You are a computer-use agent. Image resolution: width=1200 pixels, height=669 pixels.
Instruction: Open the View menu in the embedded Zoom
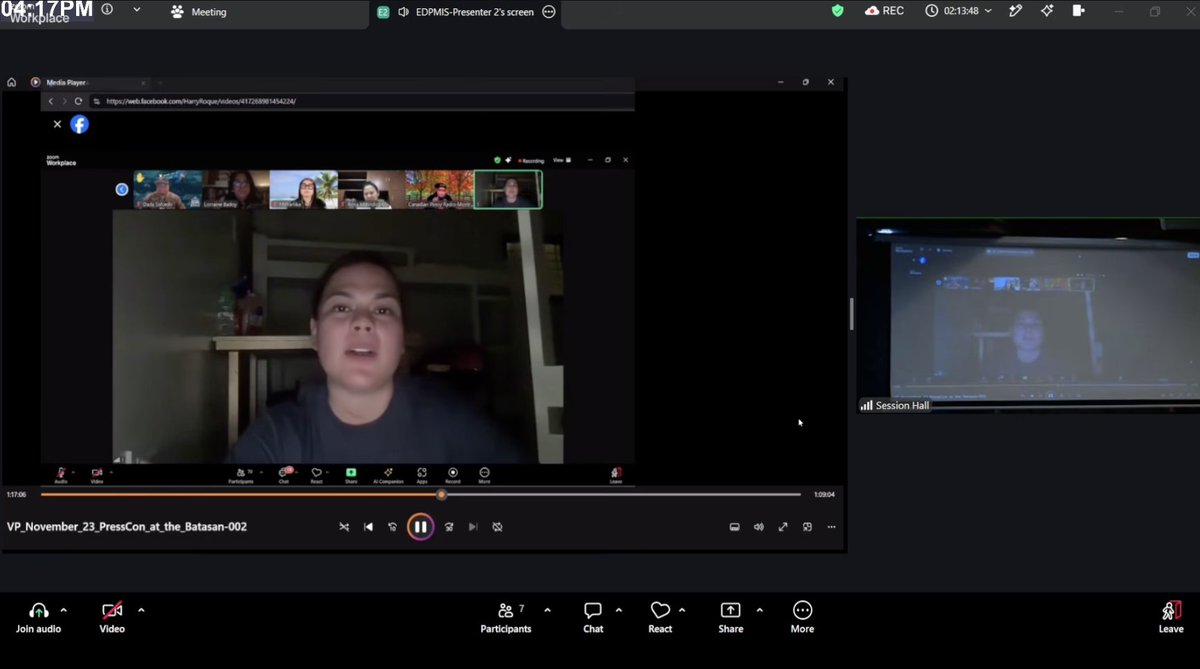562,160
